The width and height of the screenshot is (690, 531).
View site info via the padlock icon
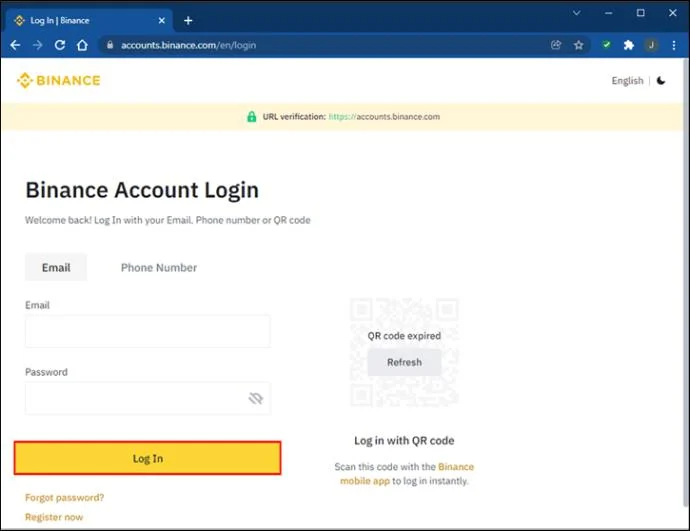click(x=110, y=45)
